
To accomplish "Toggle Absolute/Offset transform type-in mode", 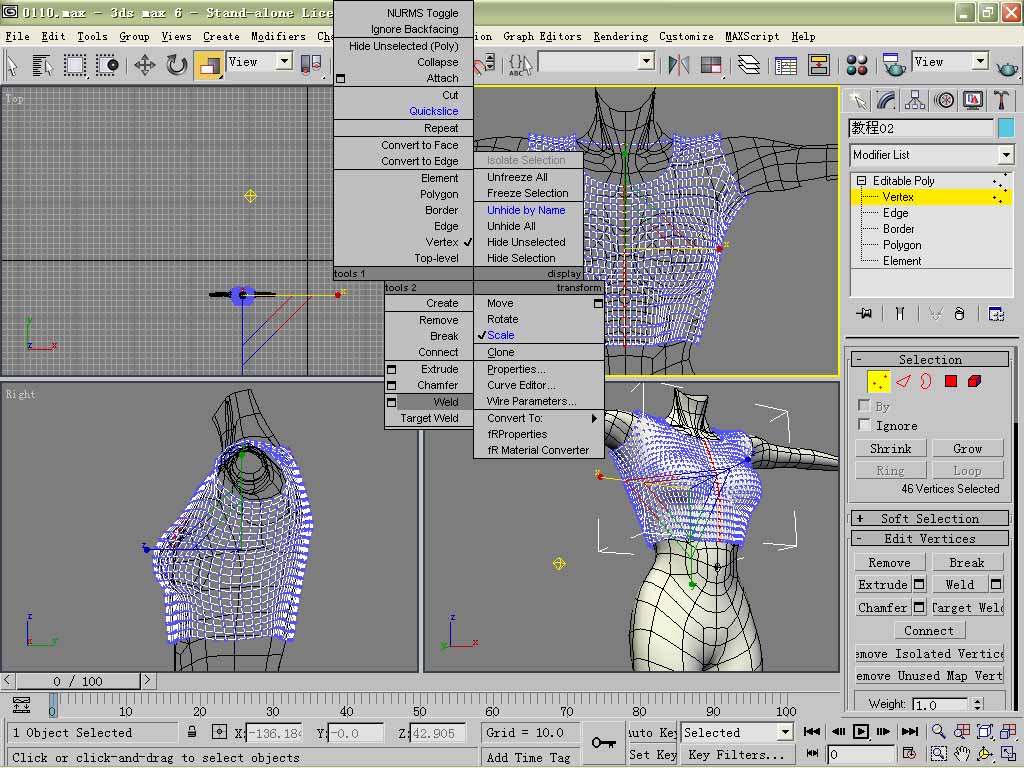I will pos(219,733).
